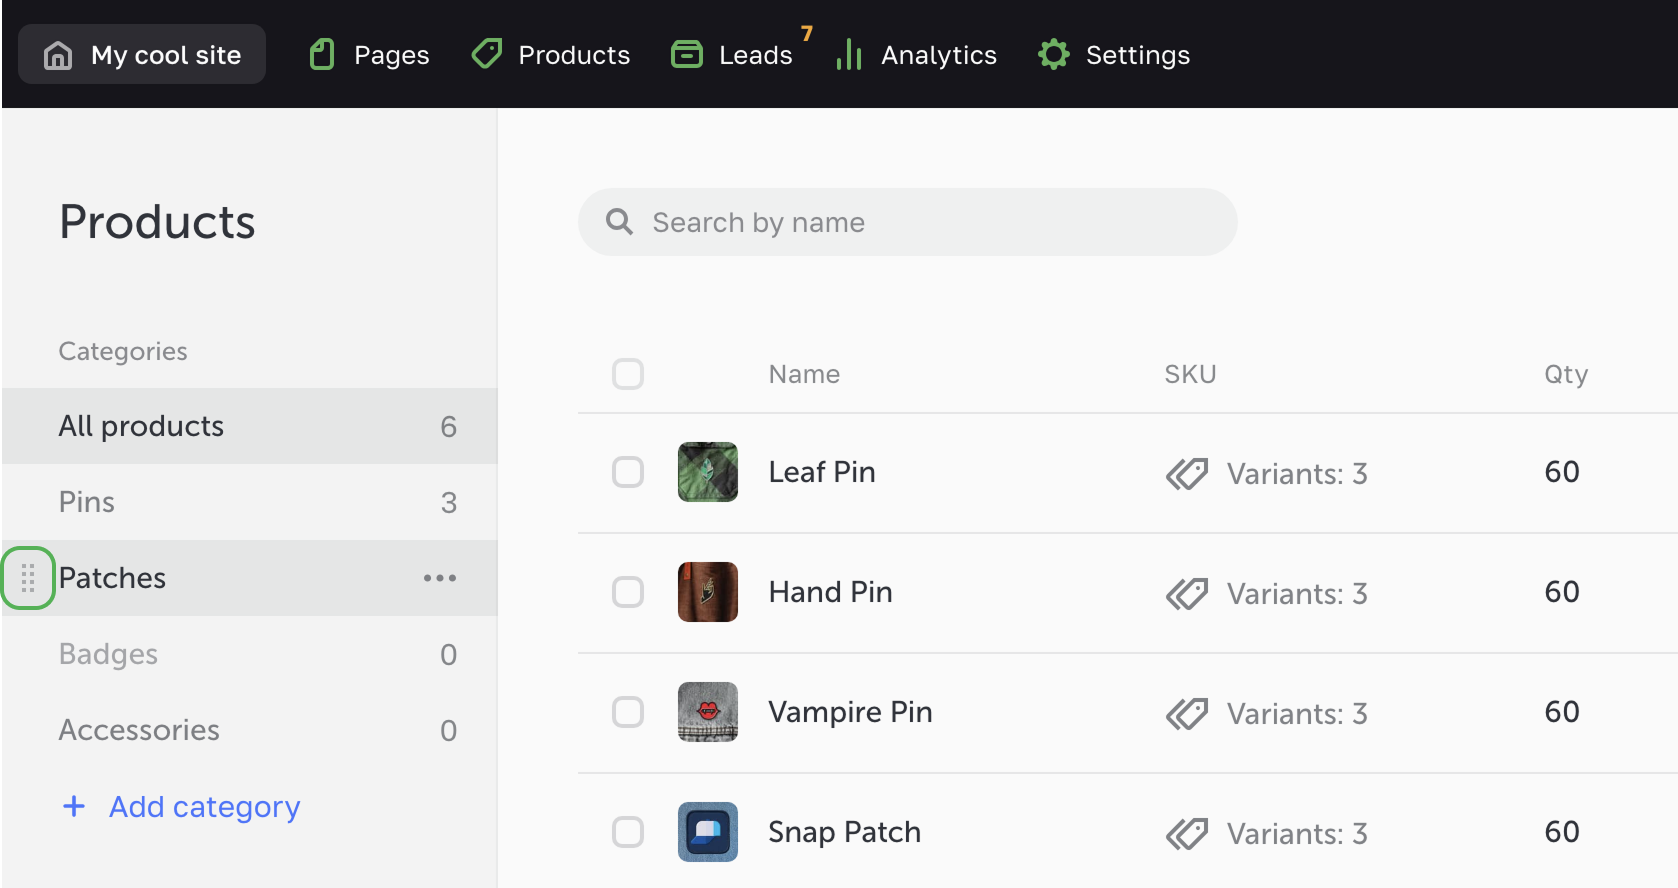Open the Hand Pin product
The height and width of the screenshot is (888, 1678).
[x=830, y=592]
